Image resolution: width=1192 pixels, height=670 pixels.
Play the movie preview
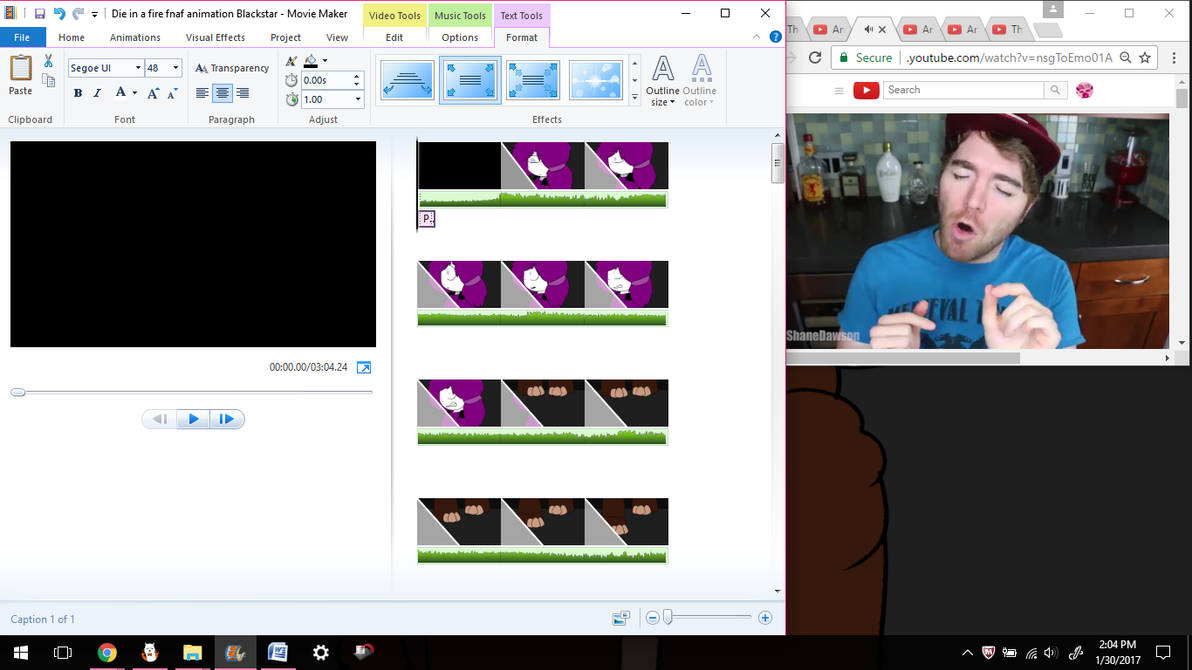tap(193, 419)
